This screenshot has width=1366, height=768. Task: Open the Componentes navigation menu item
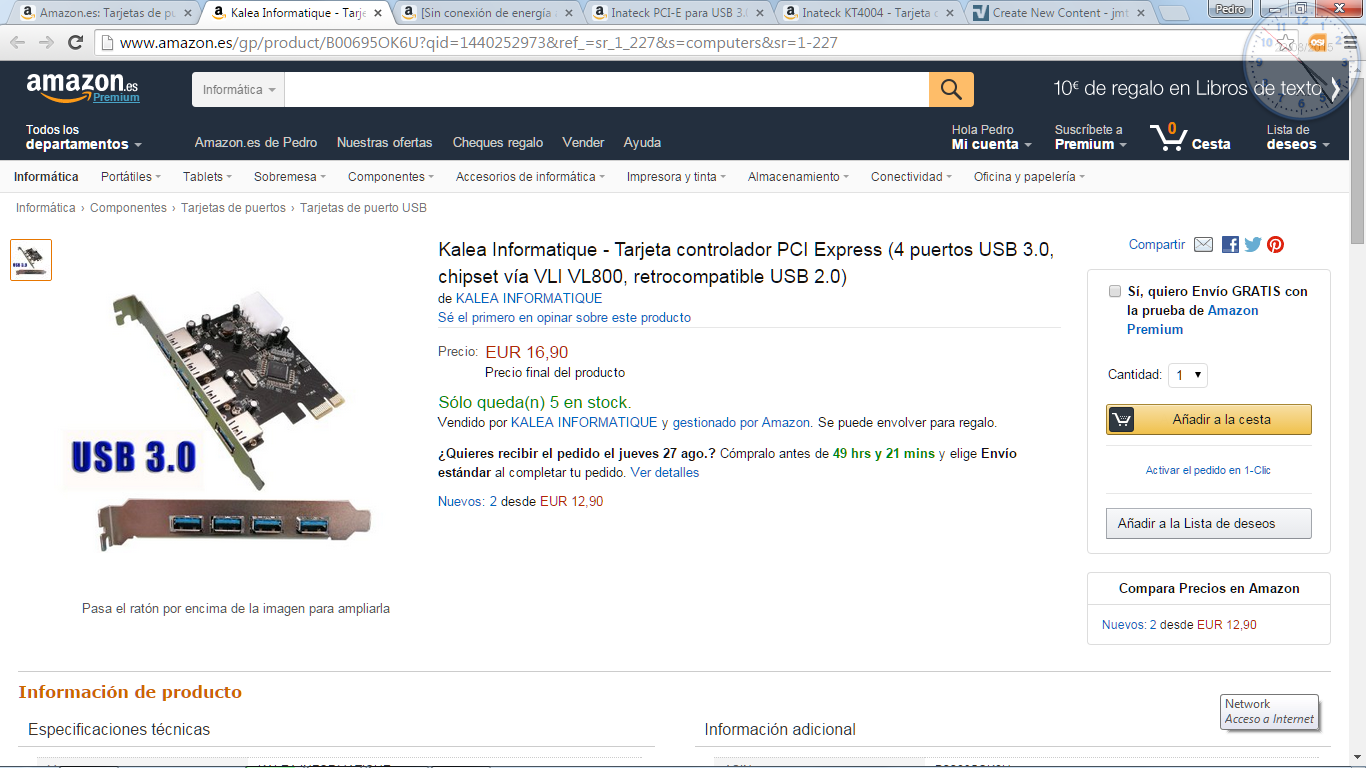click(x=390, y=176)
